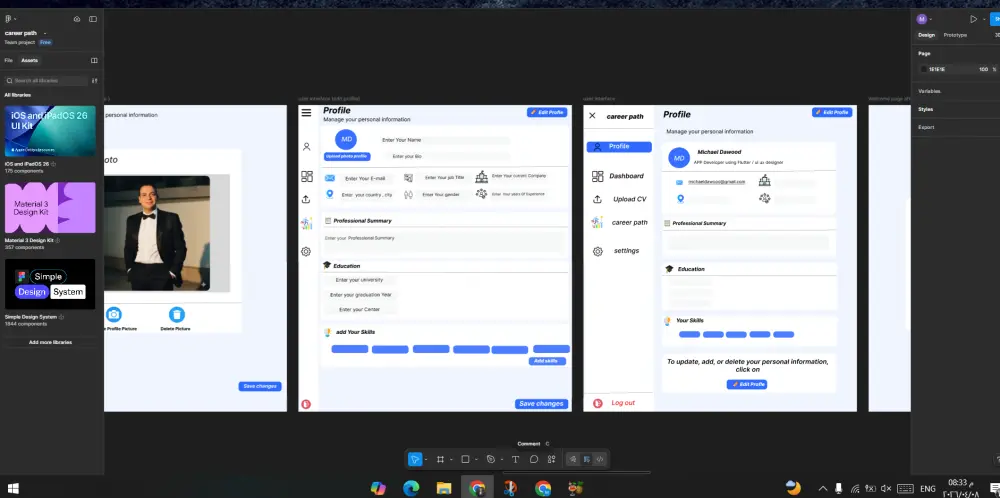Click the Share button
This screenshot has width=1000, height=498.
click(996, 19)
